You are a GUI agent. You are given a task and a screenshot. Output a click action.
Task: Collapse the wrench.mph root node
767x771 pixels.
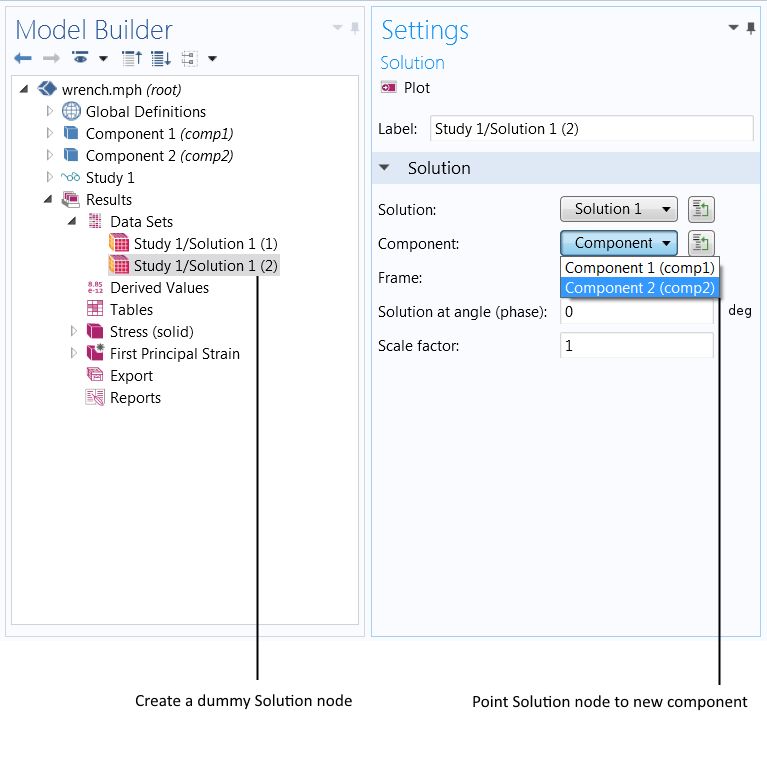click(24, 89)
